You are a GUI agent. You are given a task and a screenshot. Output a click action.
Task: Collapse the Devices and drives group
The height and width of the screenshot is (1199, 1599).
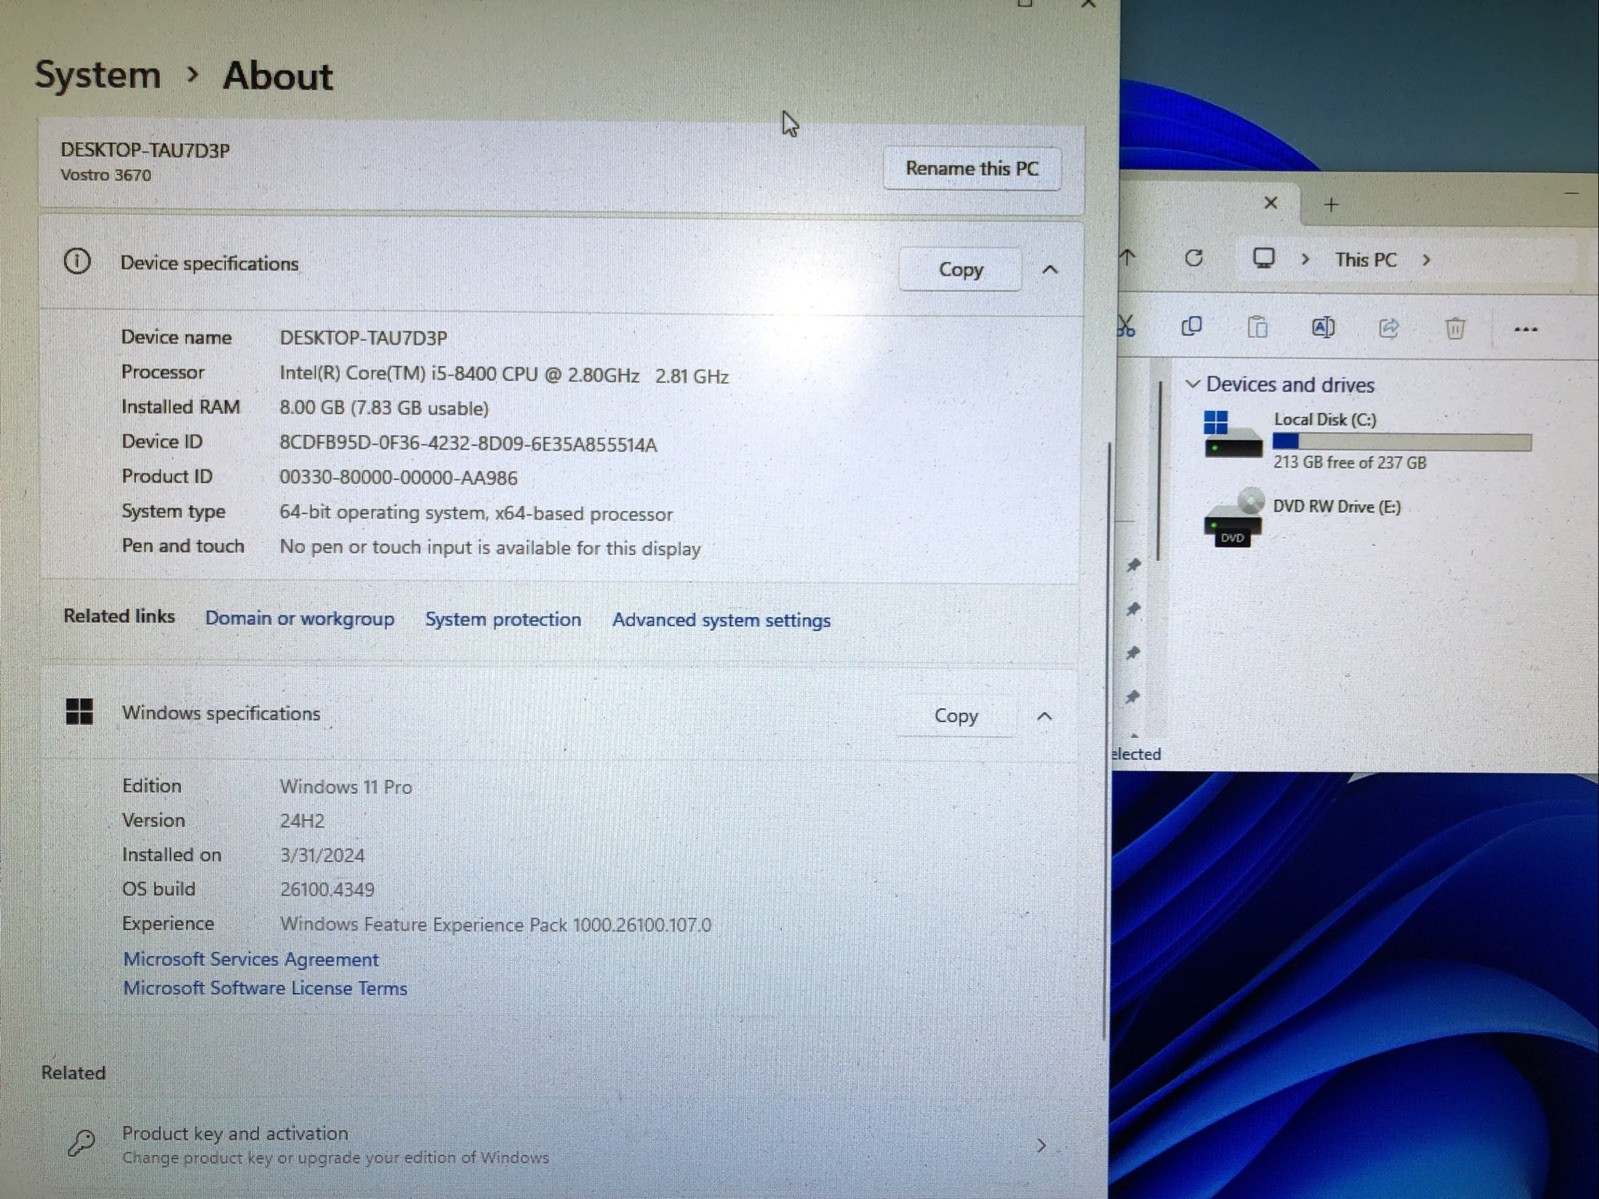pyautogui.click(x=1192, y=384)
